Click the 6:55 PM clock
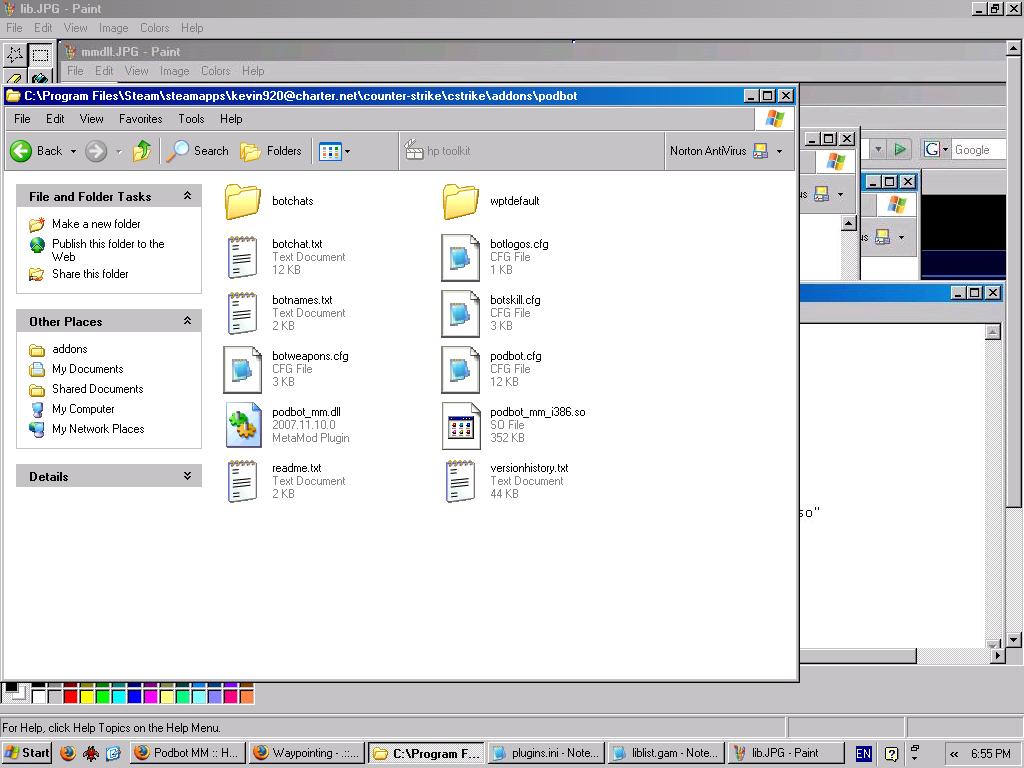 (x=991, y=754)
